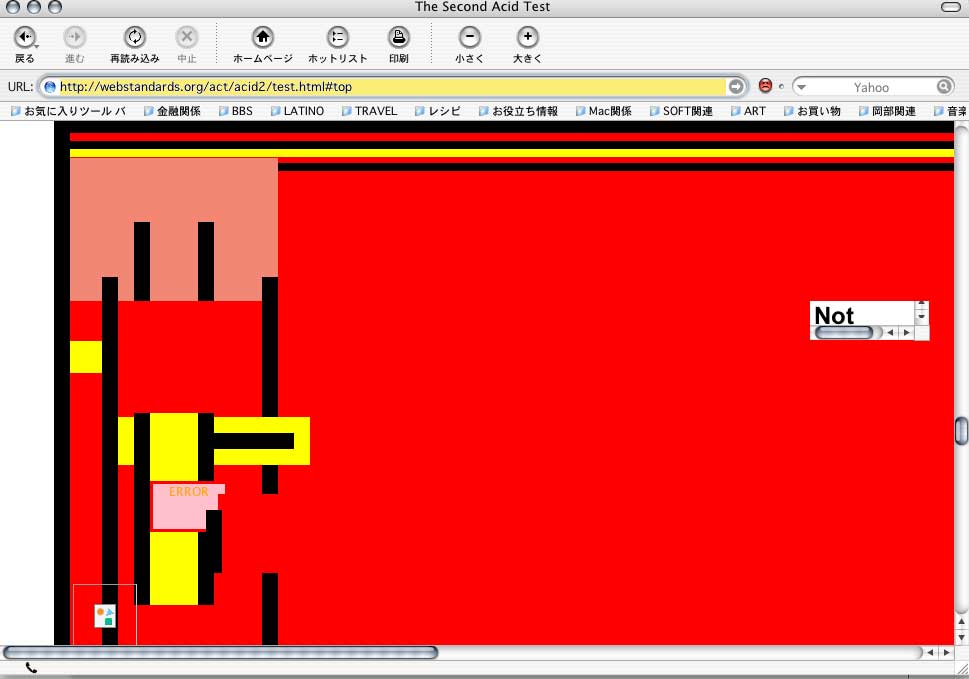Viewport: 969px width, 679px height.
Task: Reload the page with 再読み込み
Action: coord(135,44)
